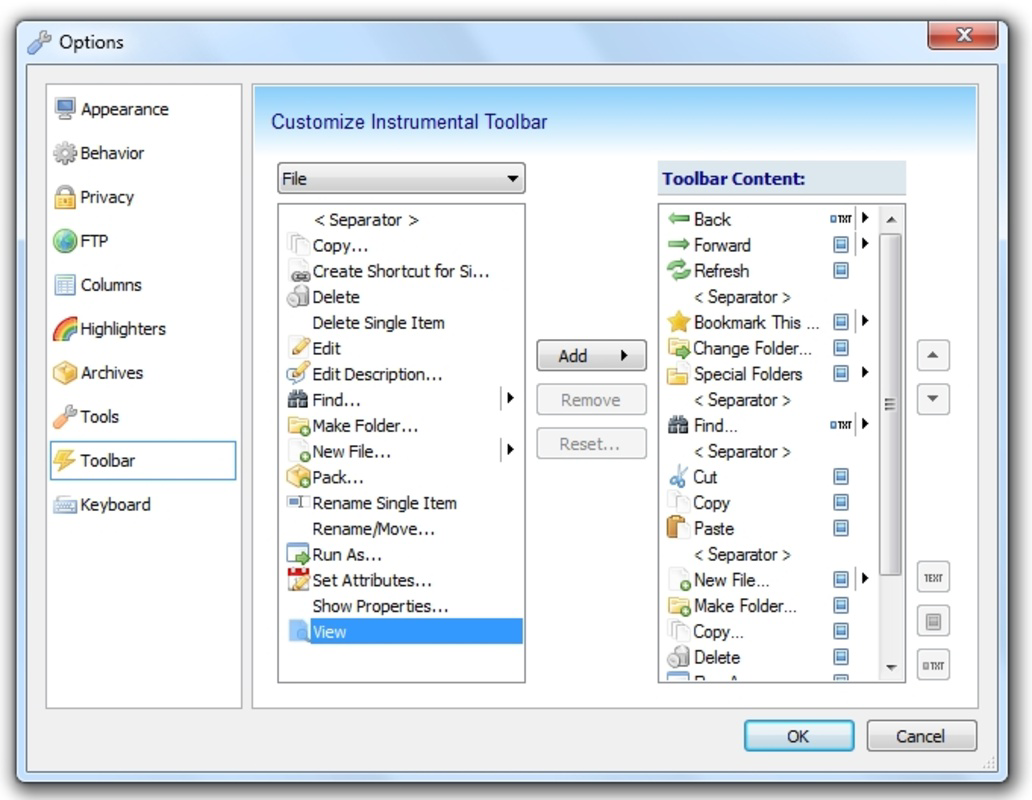Select the Special Folders icon
Image resolution: width=1032 pixels, height=800 pixels.
click(677, 374)
